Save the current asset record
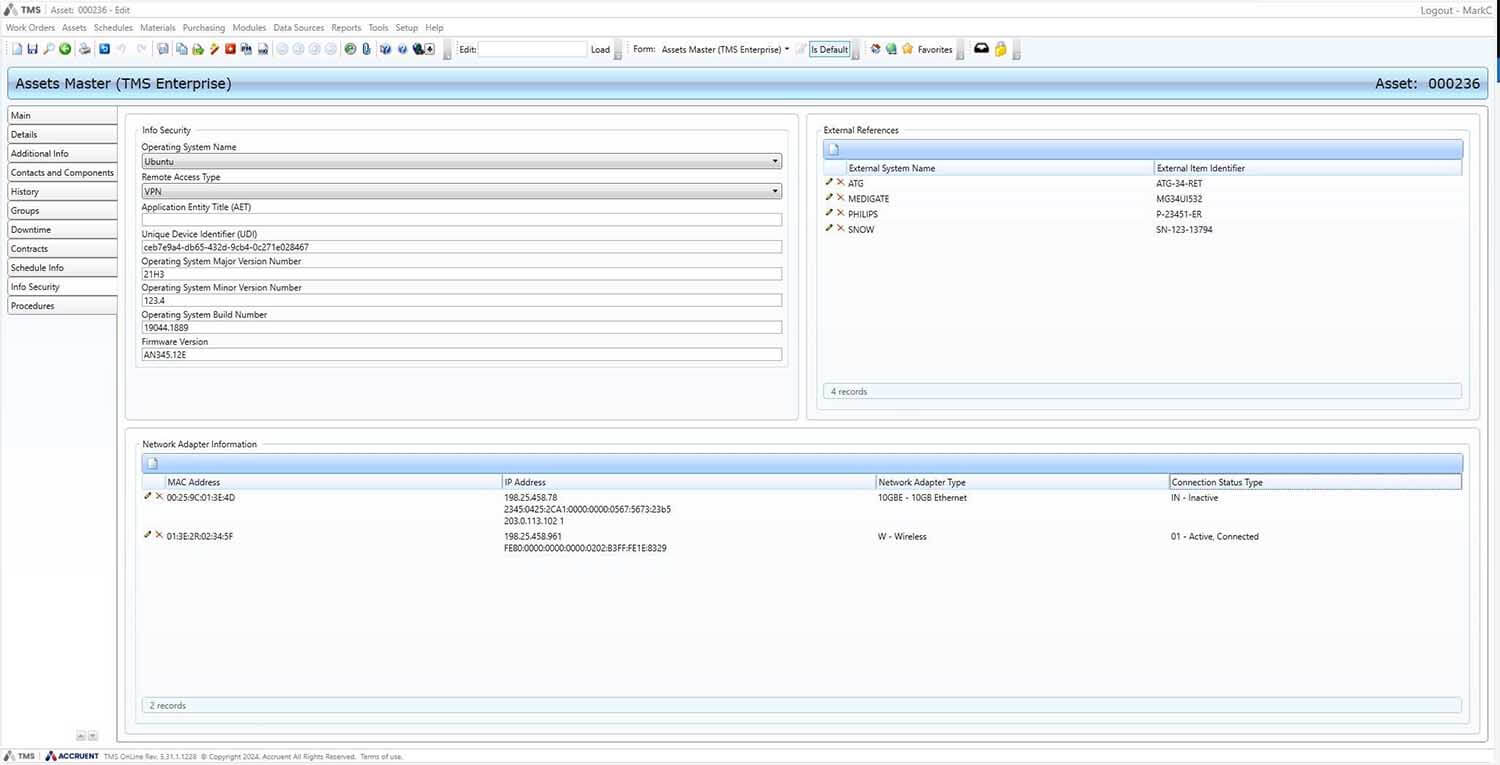The image size is (1500, 765). pyautogui.click(x=33, y=48)
